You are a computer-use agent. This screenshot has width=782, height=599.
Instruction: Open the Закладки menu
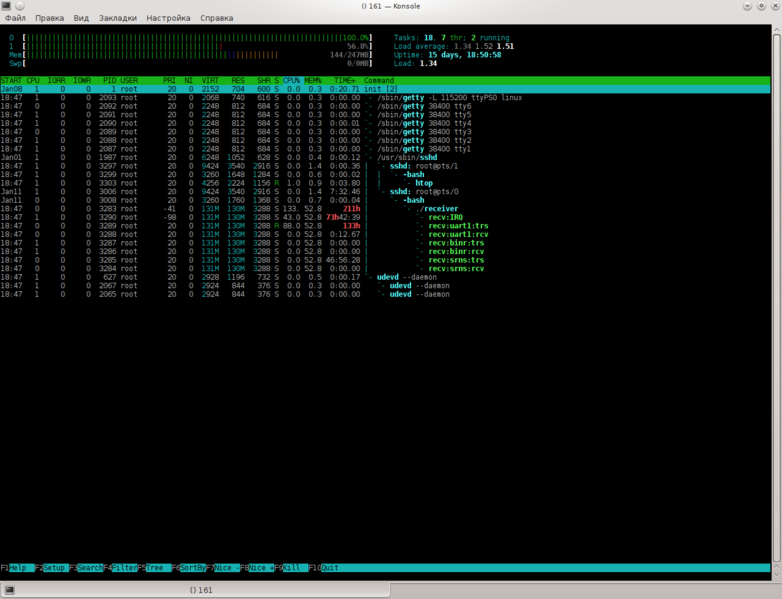pyautogui.click(x=118, y=18)
